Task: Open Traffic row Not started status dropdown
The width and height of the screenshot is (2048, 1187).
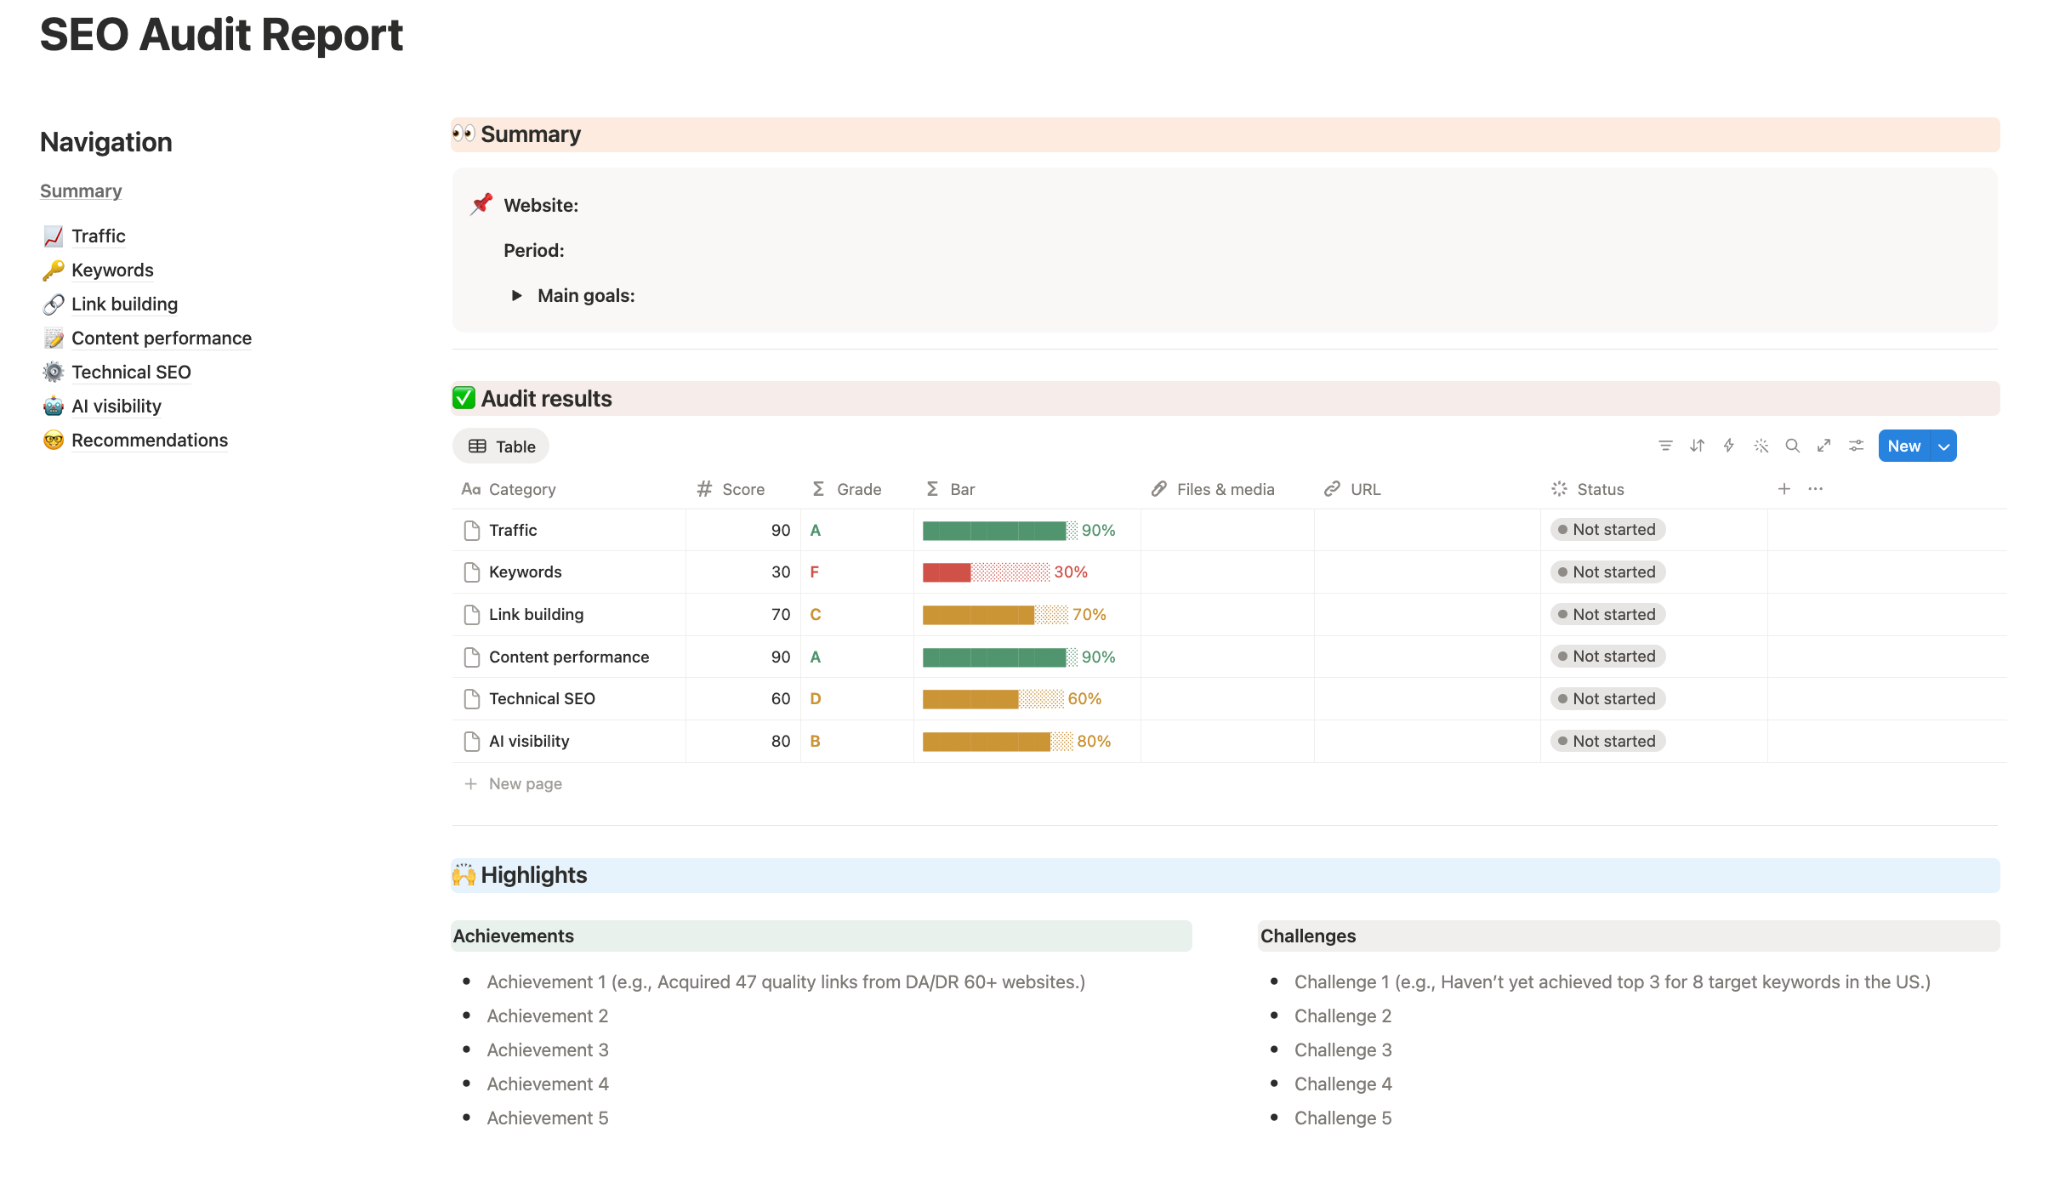Action: [1607, 529]
